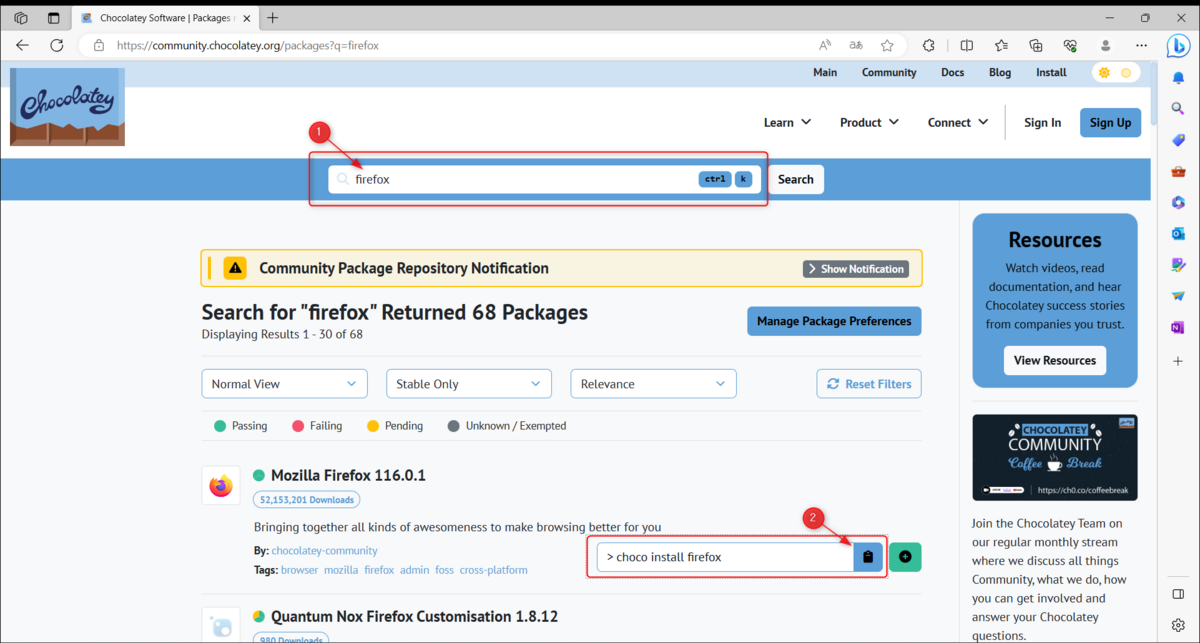The image size is (1200, 643).
Task: Click the Sign In link
Action: [x=1043, y=122]
